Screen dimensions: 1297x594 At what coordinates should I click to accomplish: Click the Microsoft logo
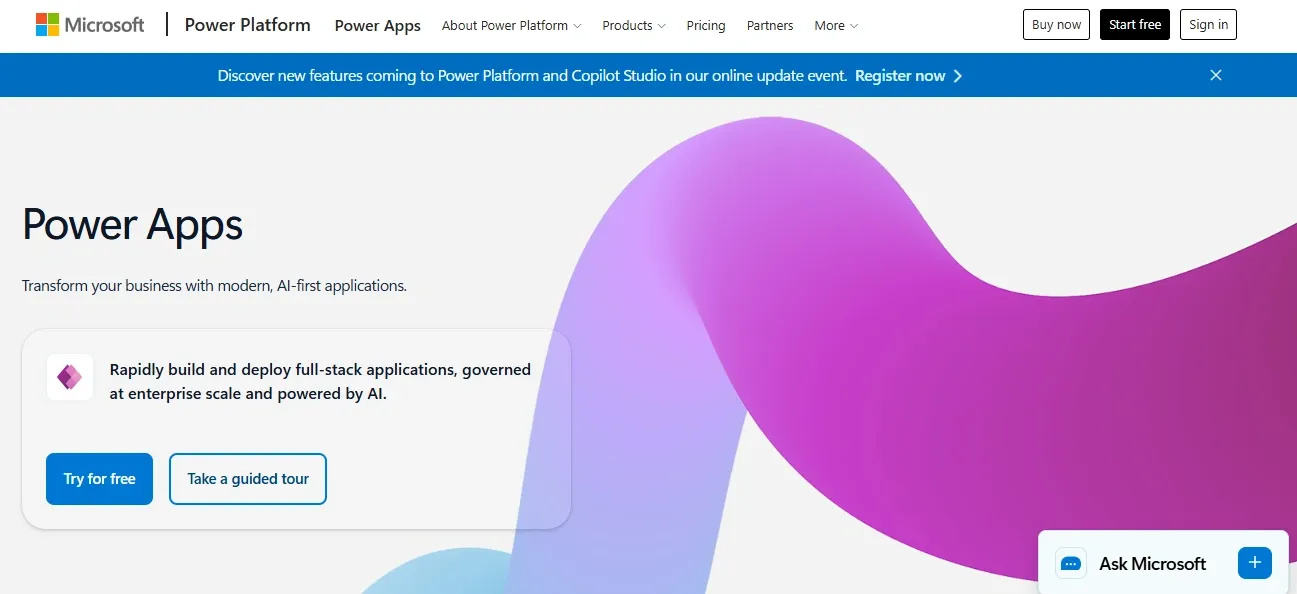tap(90, 25)
